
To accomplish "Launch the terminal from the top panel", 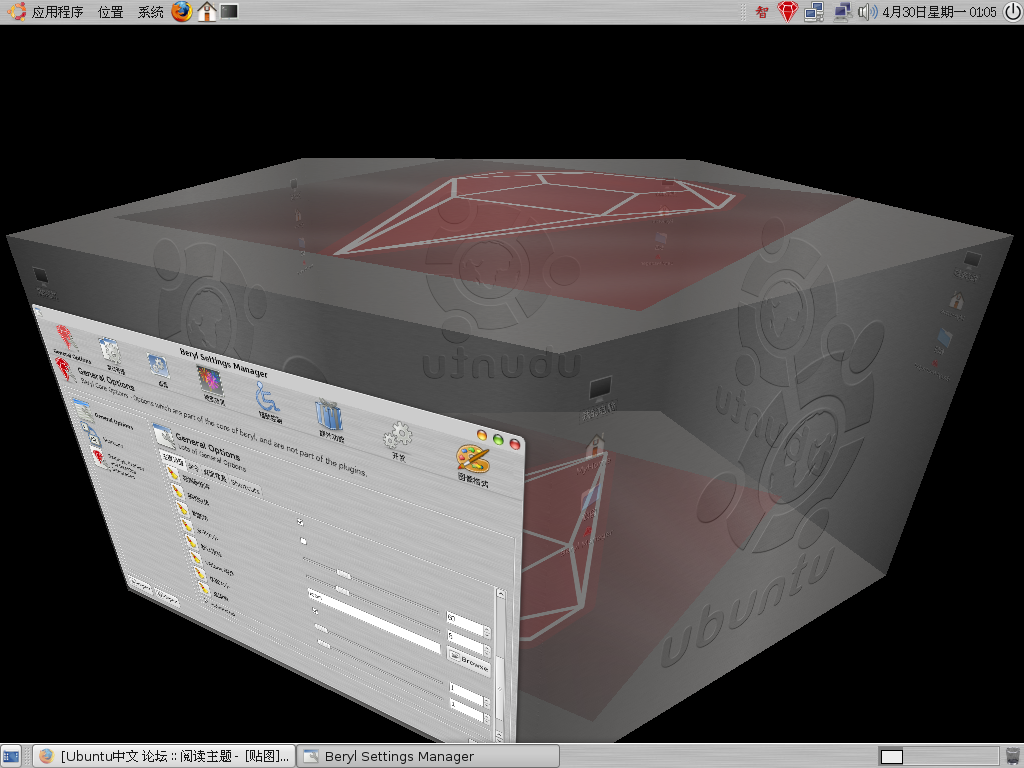I will coord(229,11).
